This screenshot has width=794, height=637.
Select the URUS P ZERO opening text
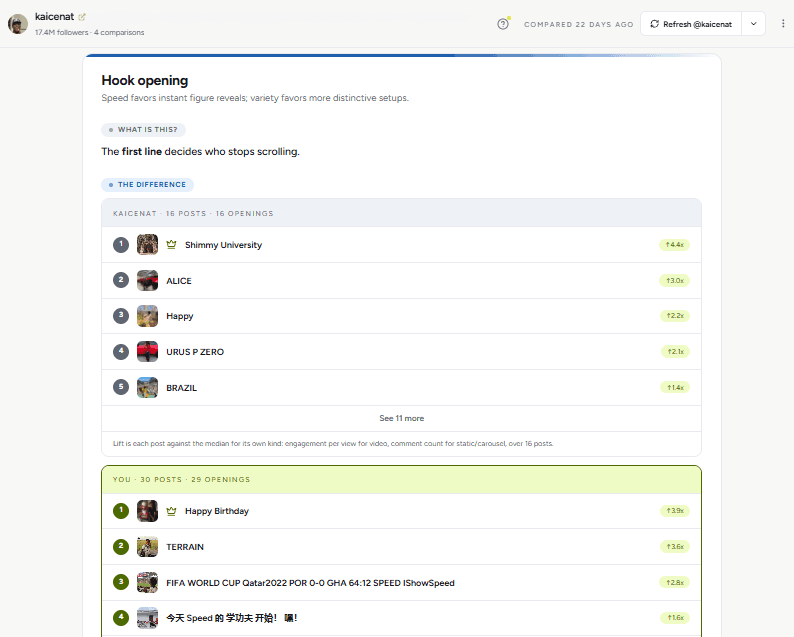(195, 352)
